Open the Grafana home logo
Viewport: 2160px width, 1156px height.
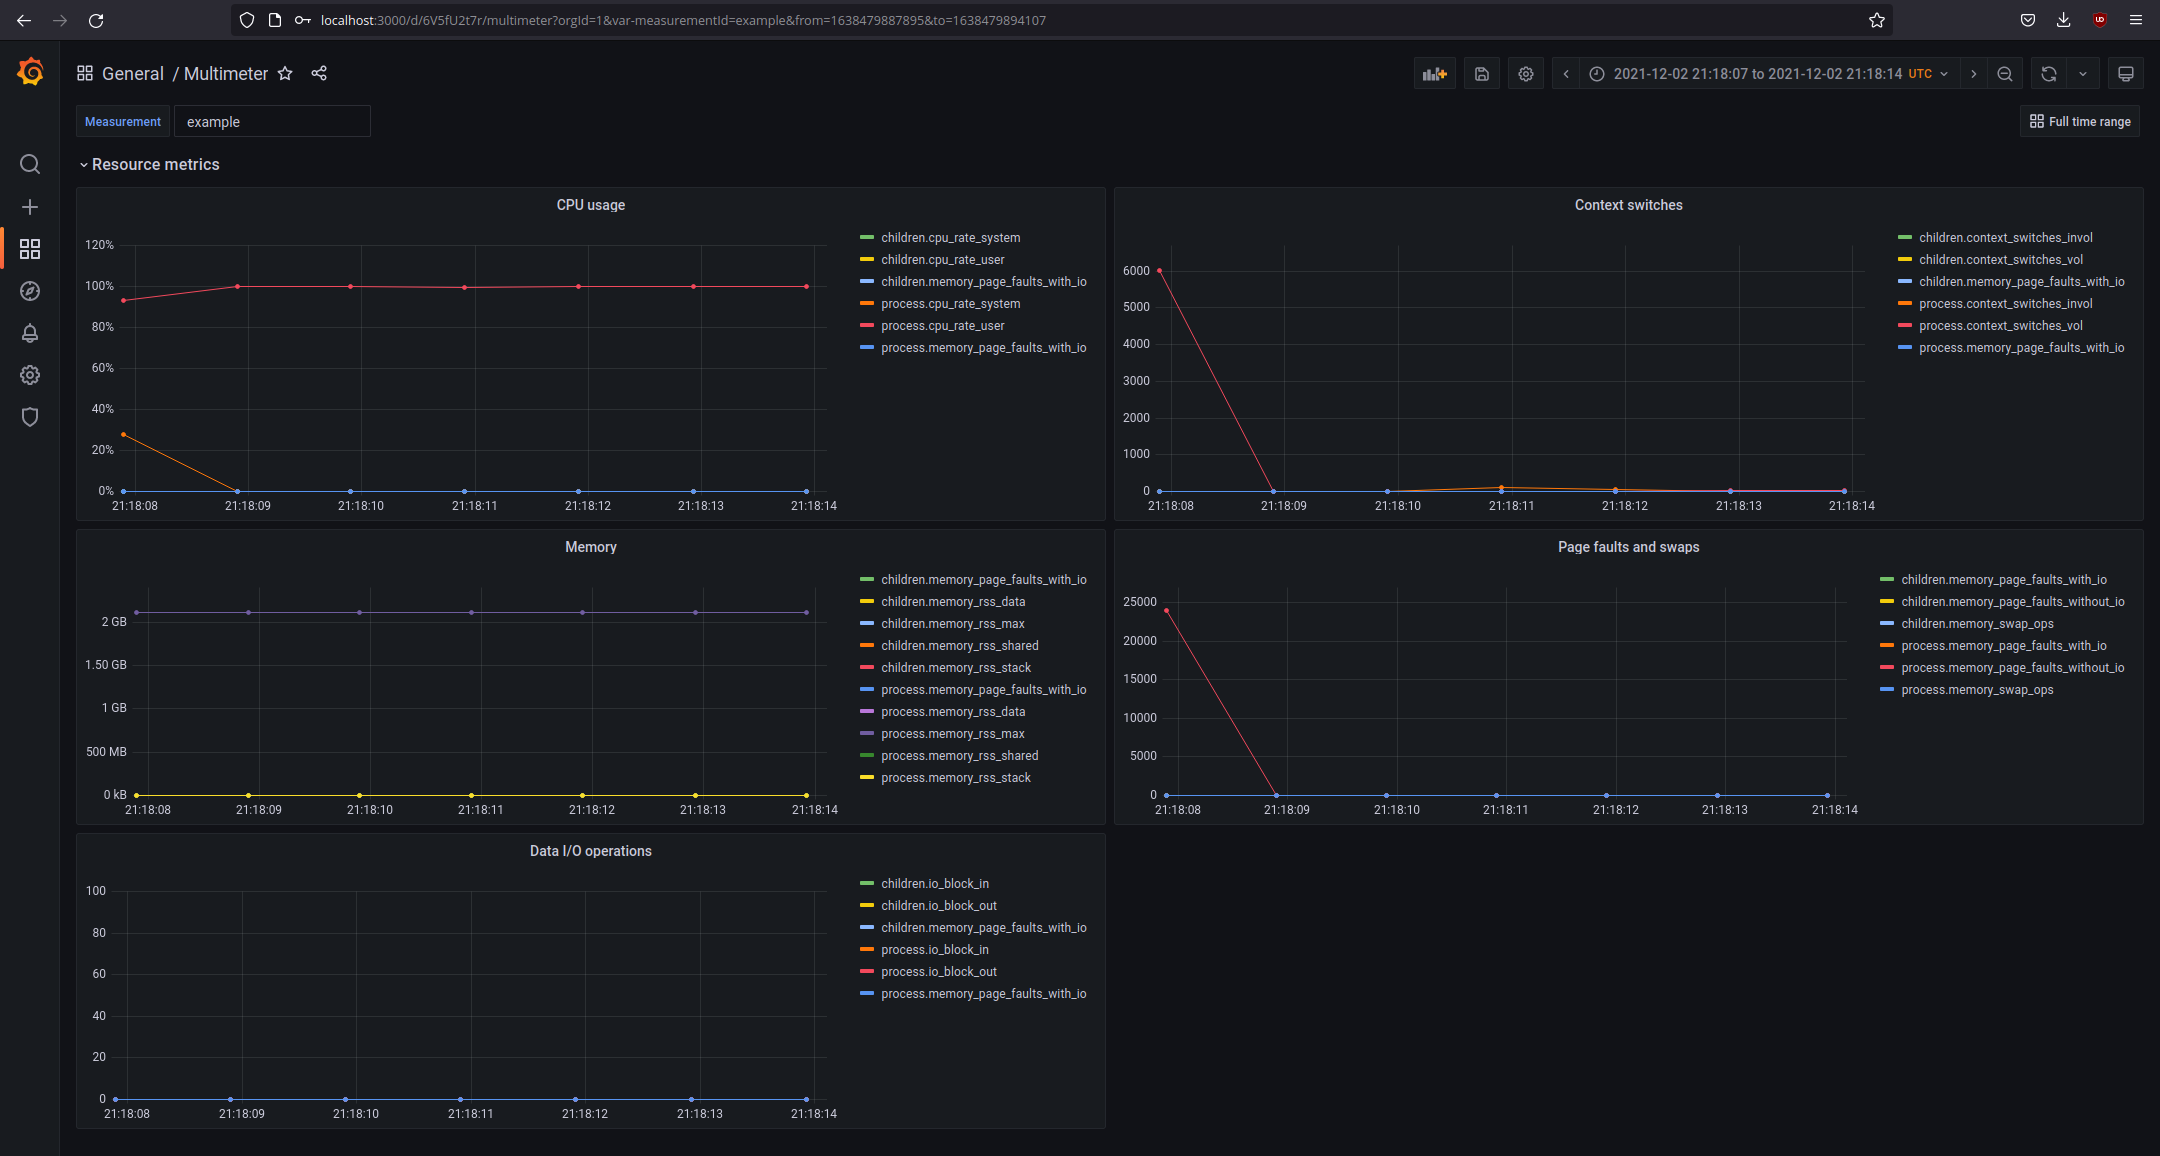(x=30, y=72)
